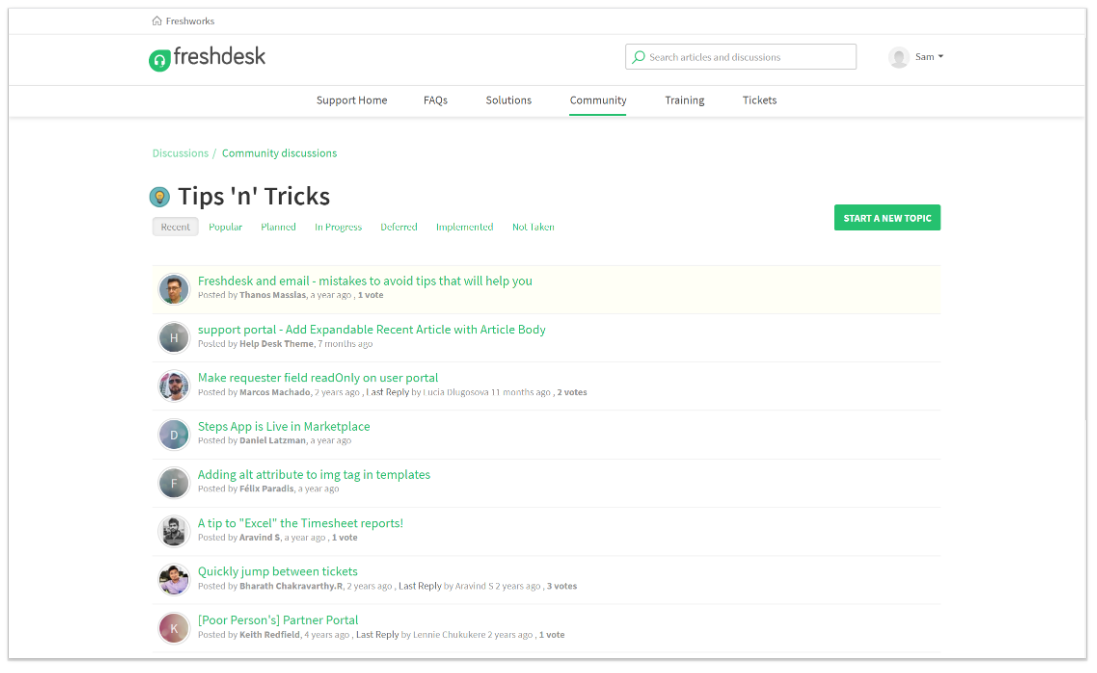Open the Discussions breadcrumb link
Screen dimensions: 1097x673
(180, 152)
